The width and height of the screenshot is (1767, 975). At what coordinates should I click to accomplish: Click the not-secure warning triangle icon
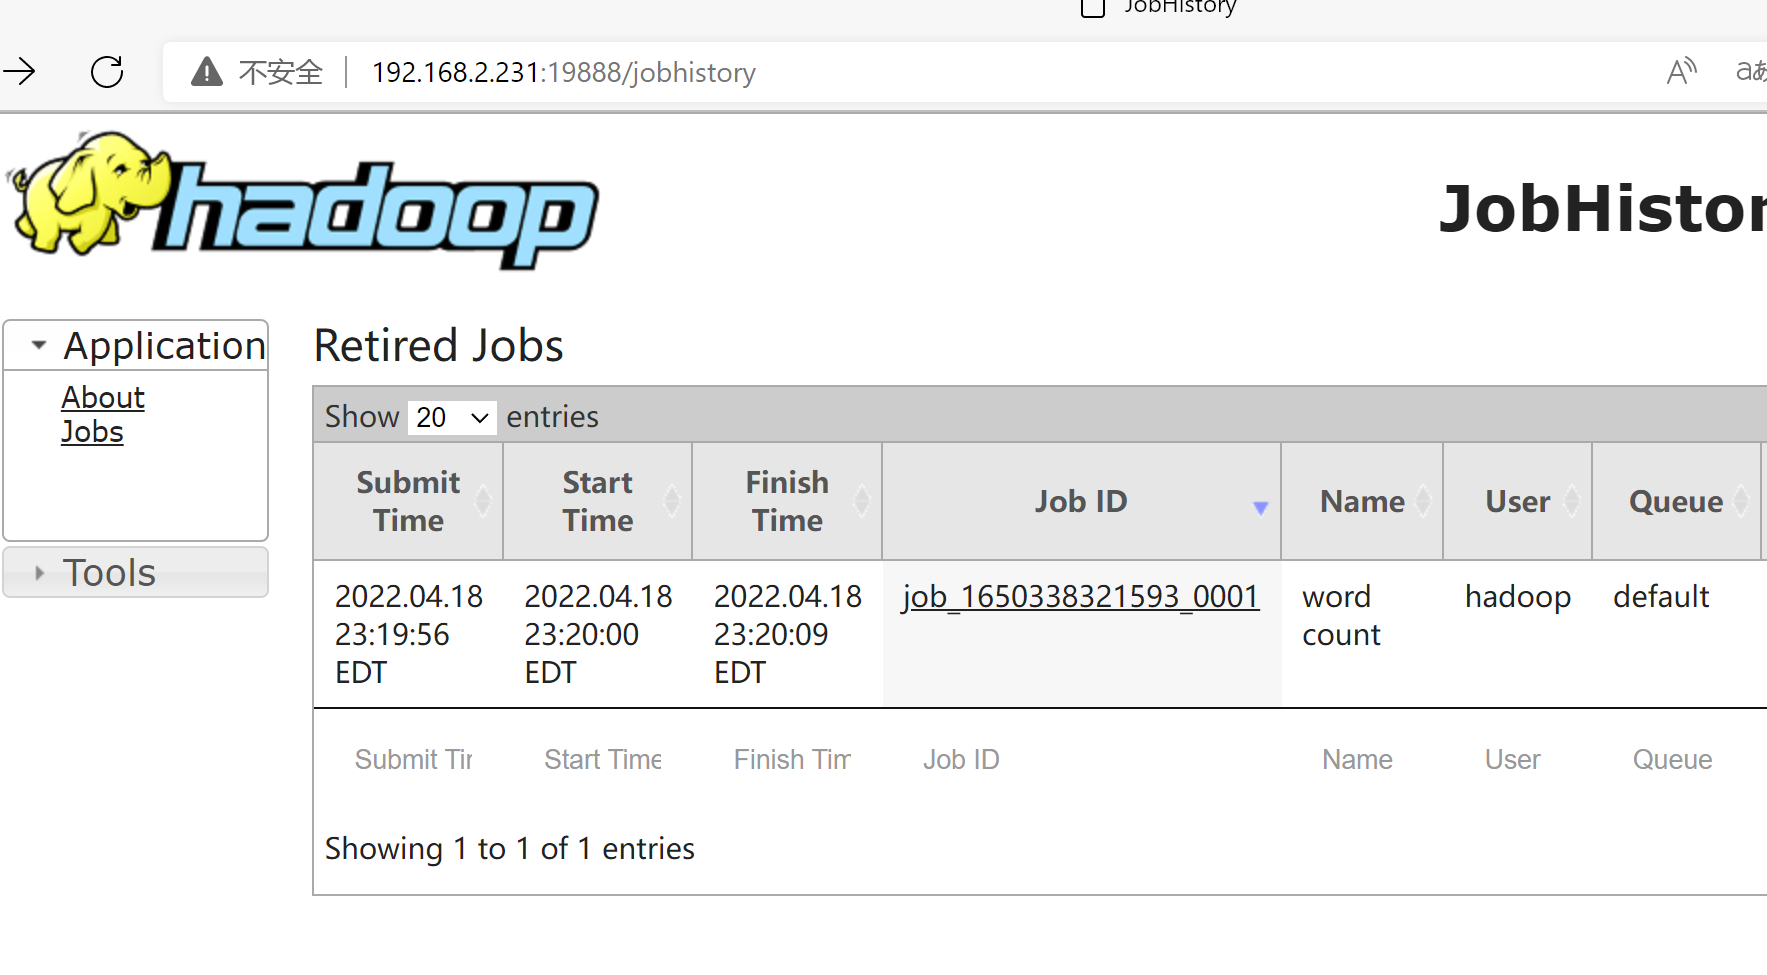pyautogui.click(x=207, y=72)
